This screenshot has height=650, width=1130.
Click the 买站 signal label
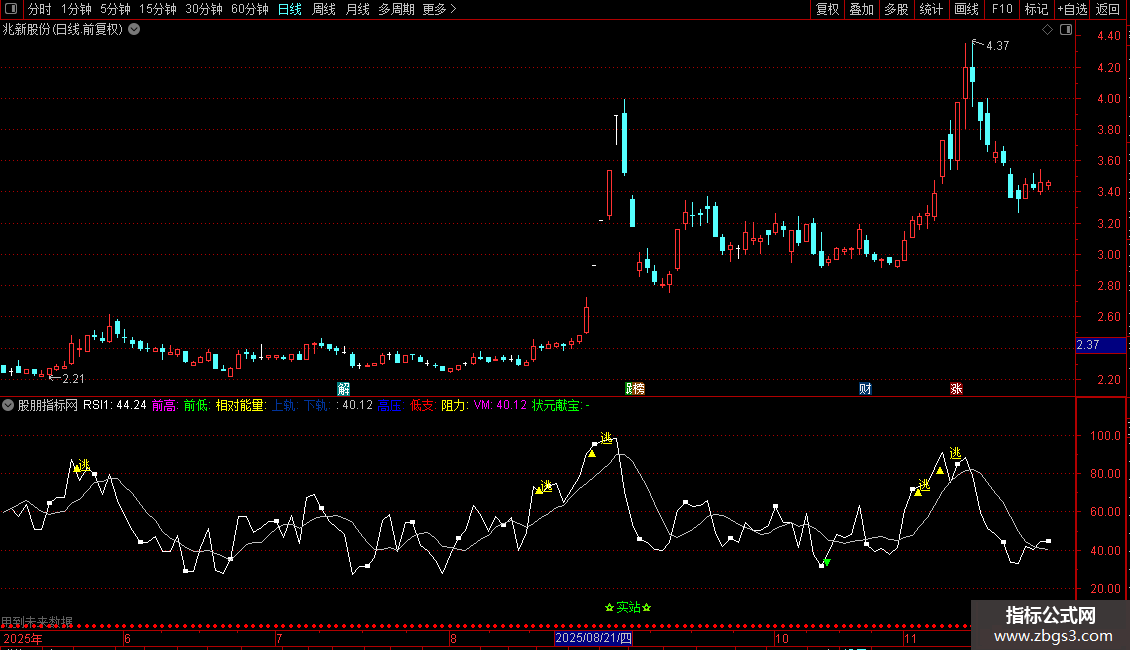(x=628, y=607)
